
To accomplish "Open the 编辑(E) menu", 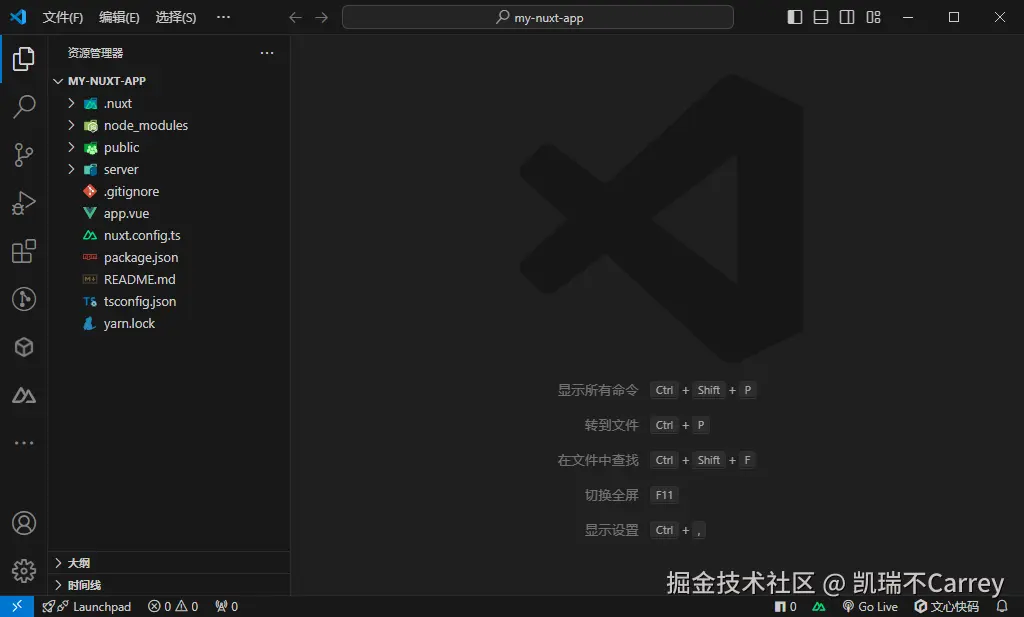I will [119, 18].
